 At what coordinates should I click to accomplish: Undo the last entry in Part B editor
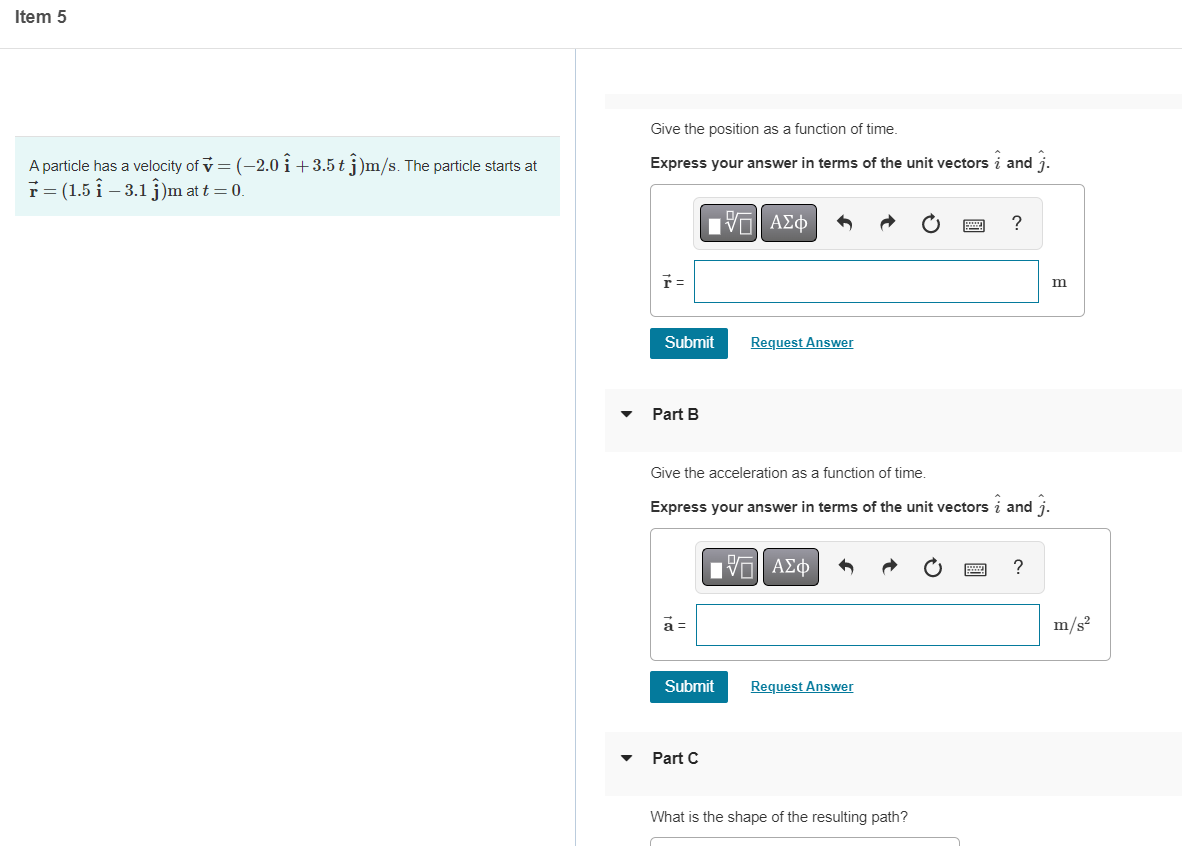(846, 567)
